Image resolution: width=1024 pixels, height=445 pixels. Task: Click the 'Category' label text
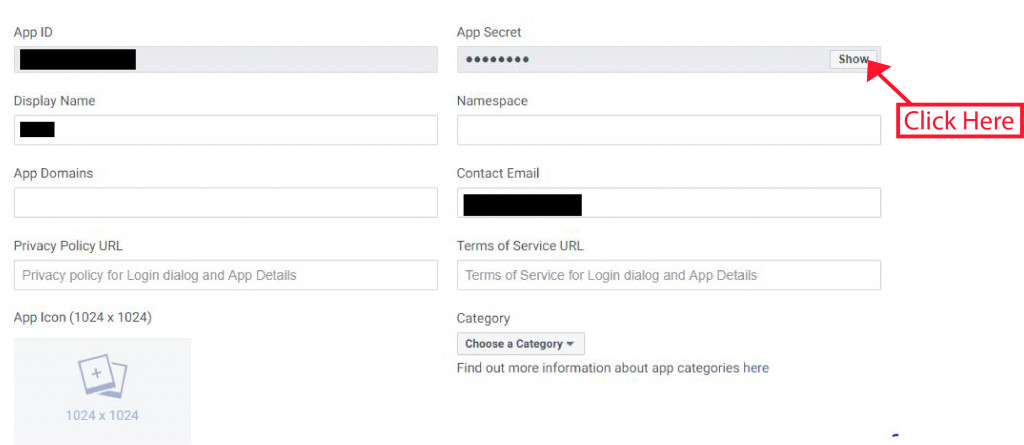point(483,318)
